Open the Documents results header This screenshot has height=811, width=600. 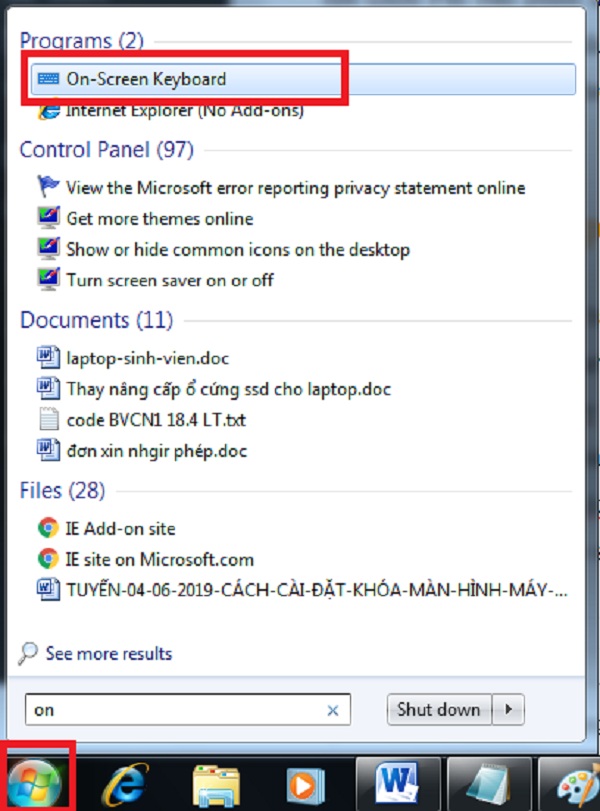pyautogui.click(x=96, y=321)
